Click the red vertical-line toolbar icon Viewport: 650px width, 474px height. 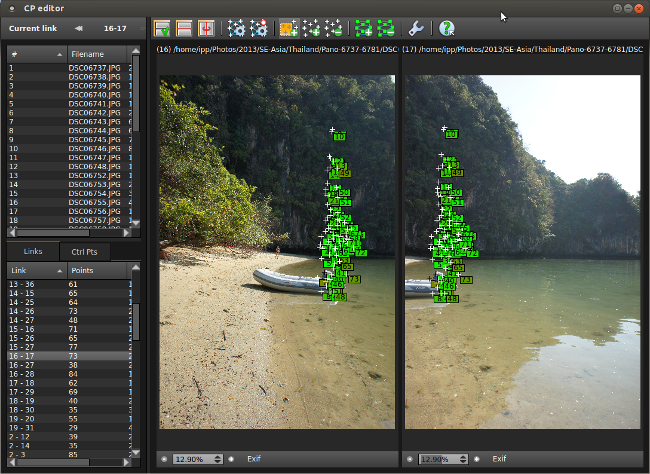click(207, 29)
